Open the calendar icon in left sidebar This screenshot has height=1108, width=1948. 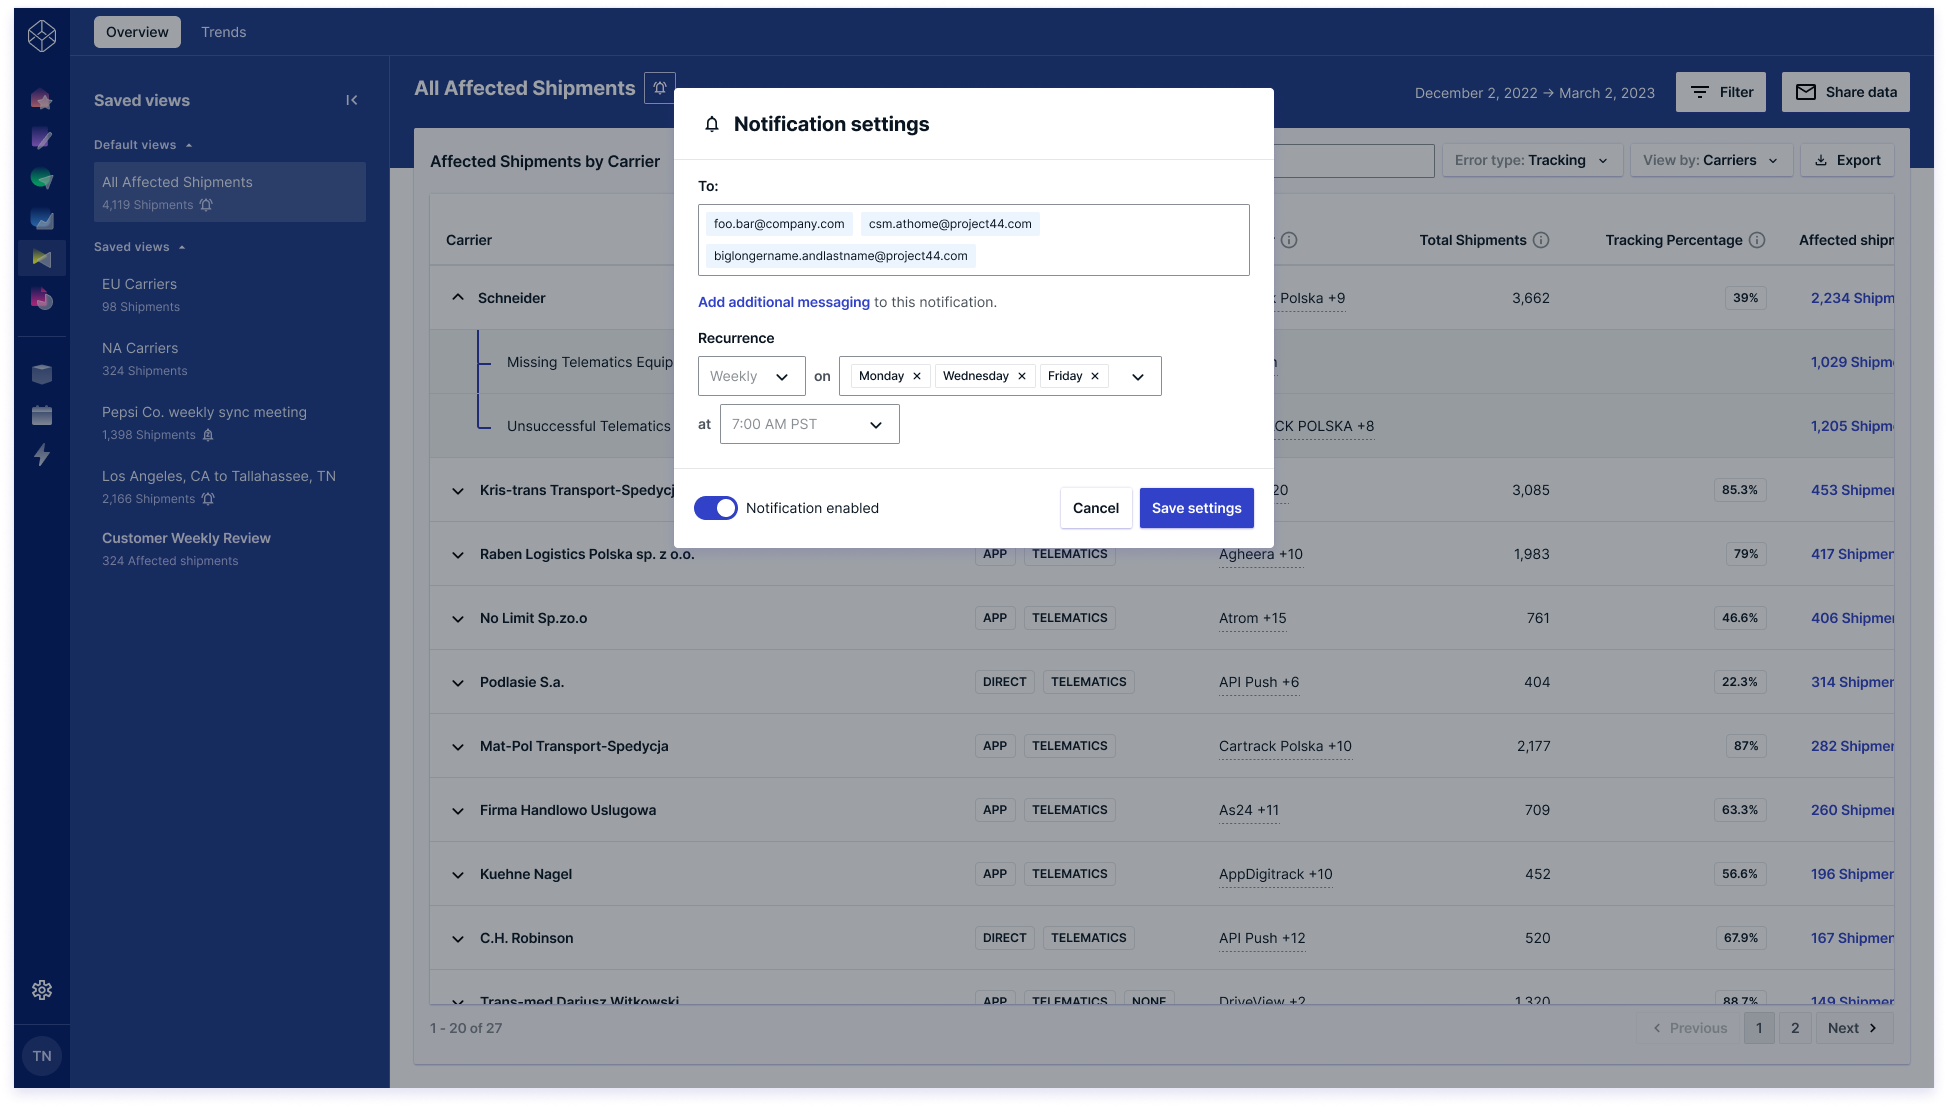[42, 415]
